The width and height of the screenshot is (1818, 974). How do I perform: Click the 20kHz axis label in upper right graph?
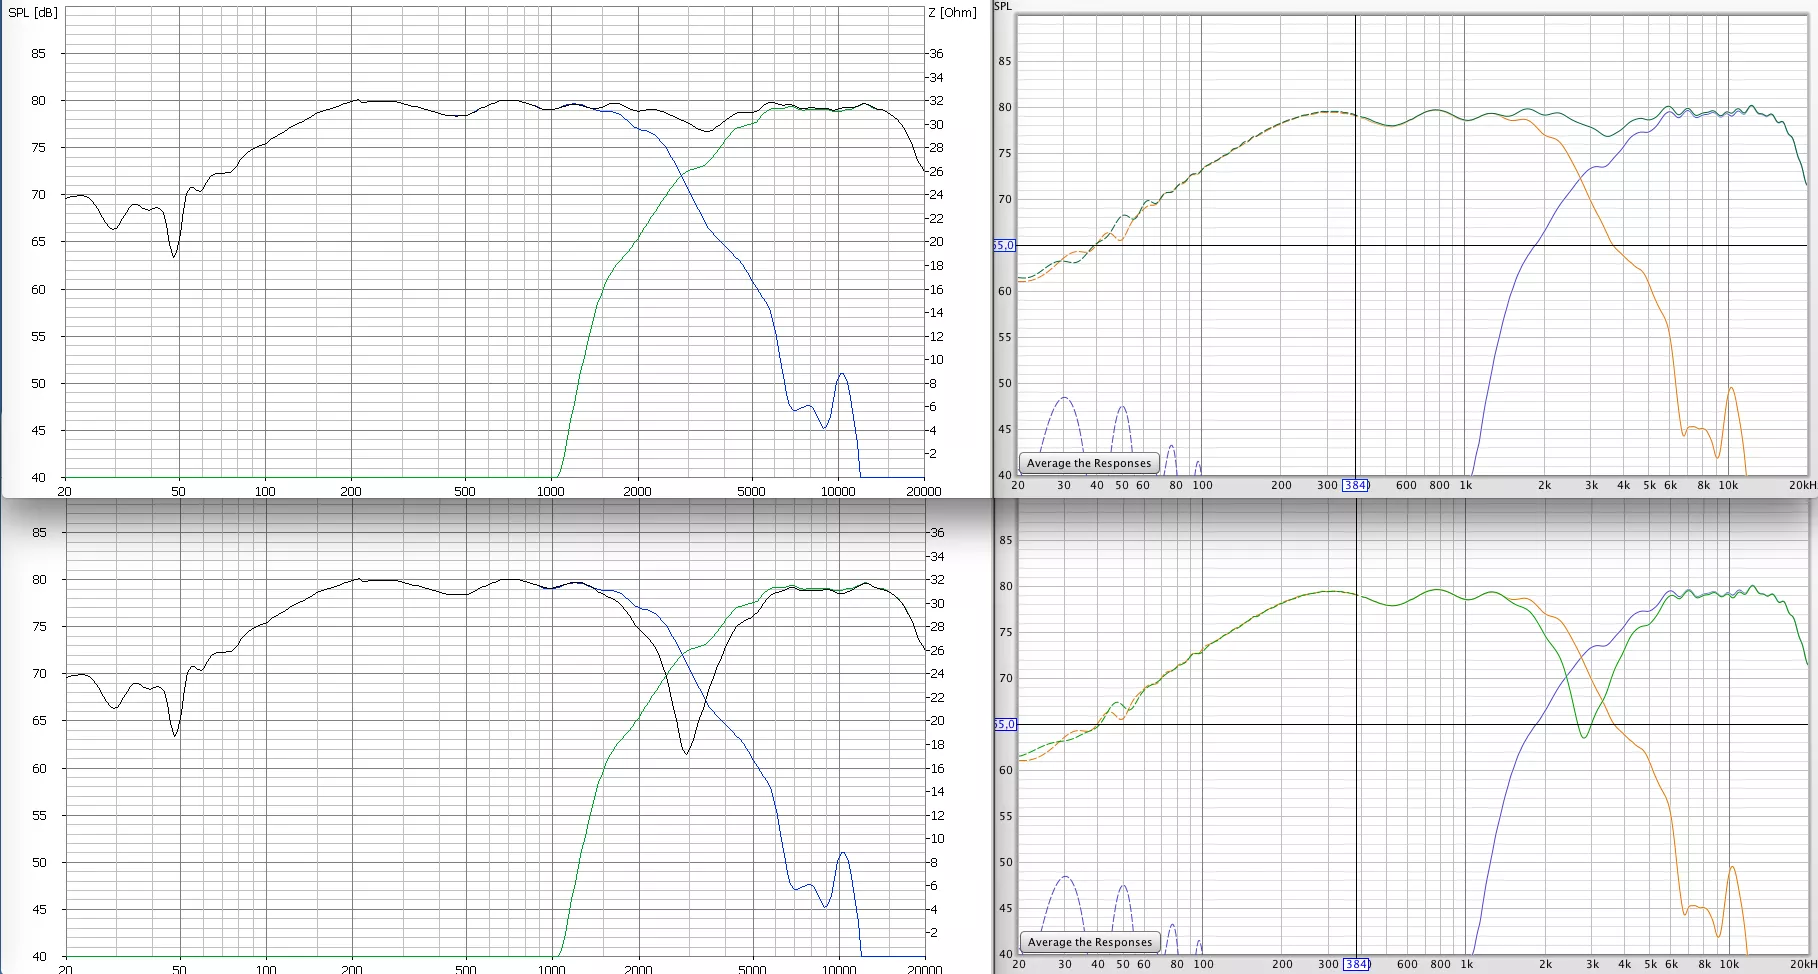pos(1802,485)
